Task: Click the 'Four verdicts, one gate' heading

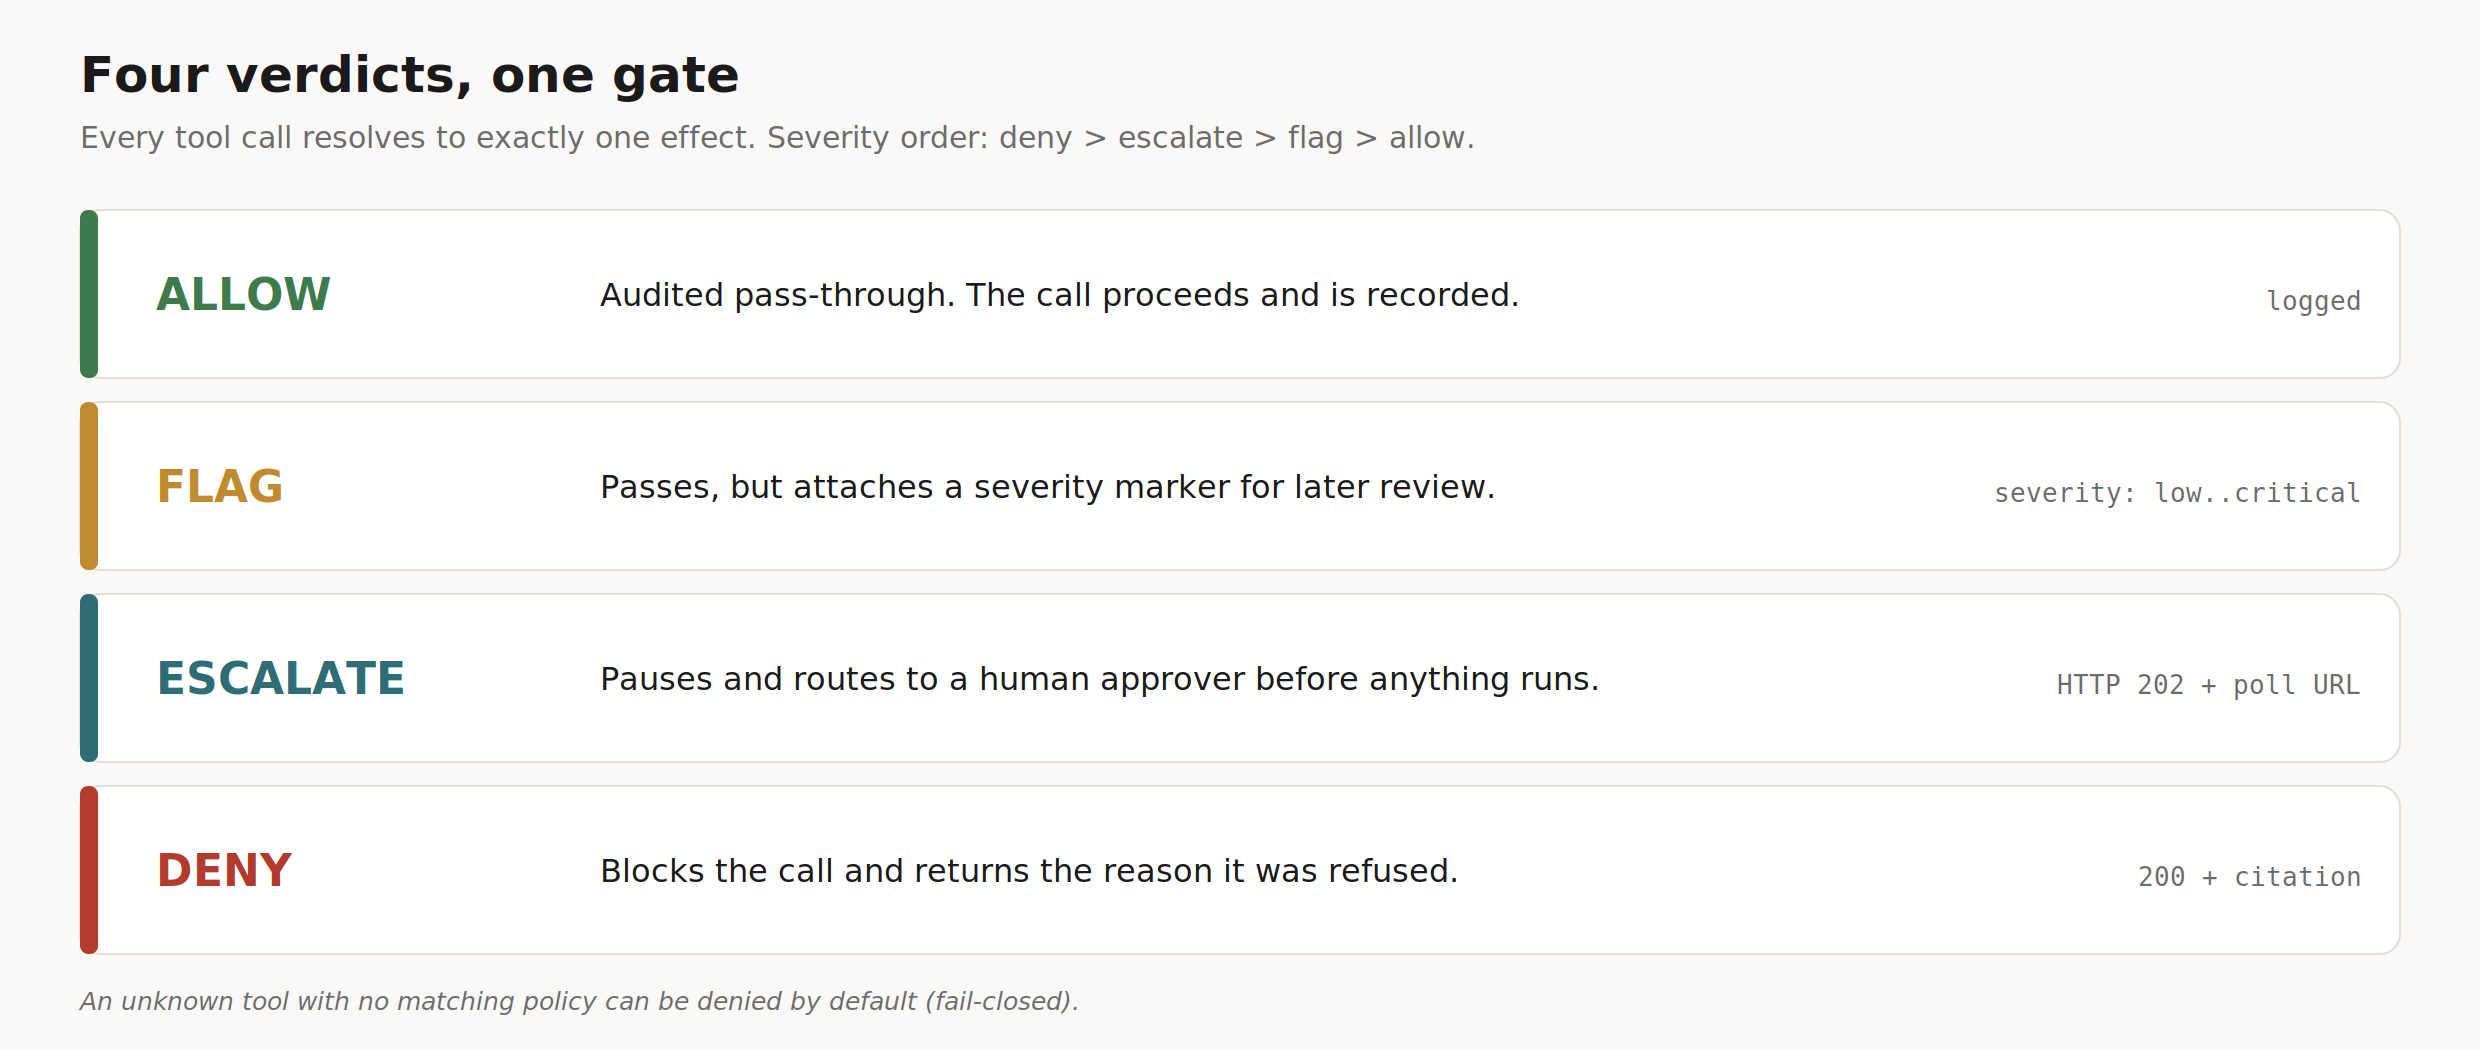Action: click(x=410, y=75)
